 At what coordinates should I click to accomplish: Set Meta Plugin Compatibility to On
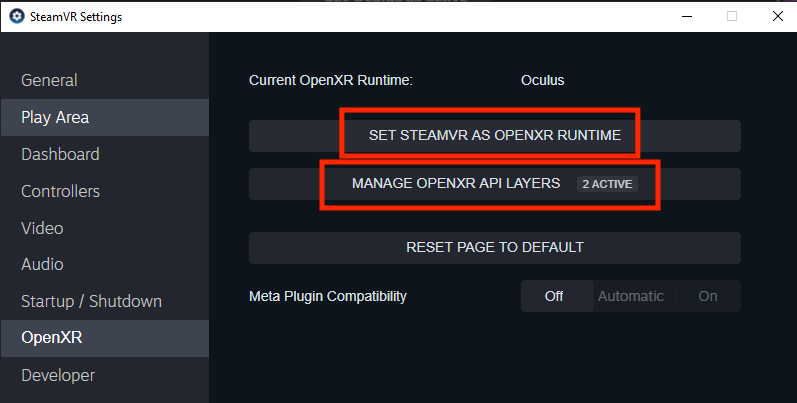click(x=708, y=296)
